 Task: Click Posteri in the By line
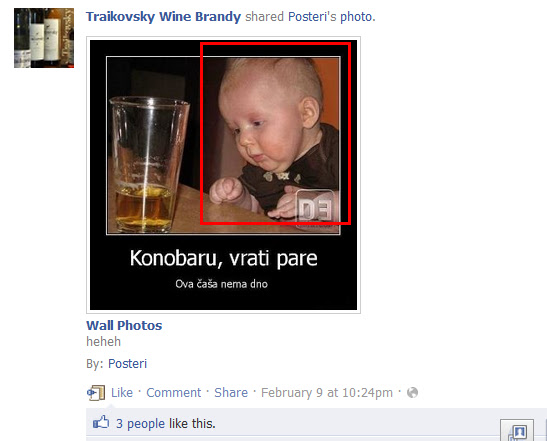tap(127, 364)
